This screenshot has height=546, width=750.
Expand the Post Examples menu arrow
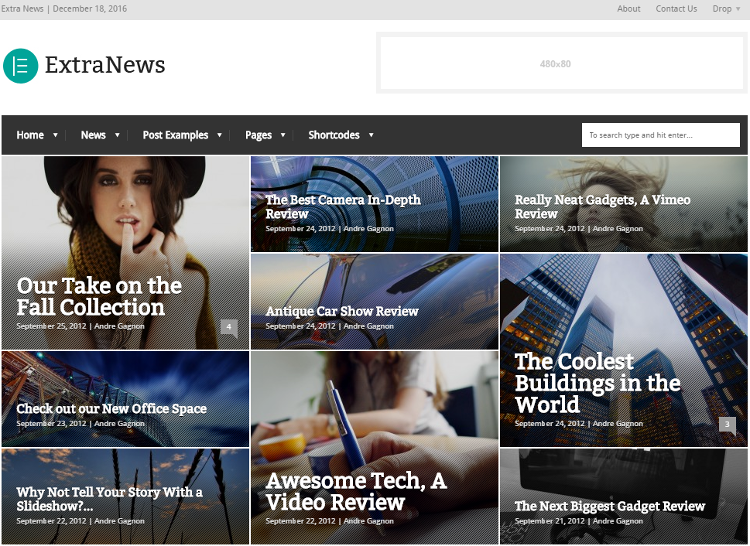coord(219,135)
